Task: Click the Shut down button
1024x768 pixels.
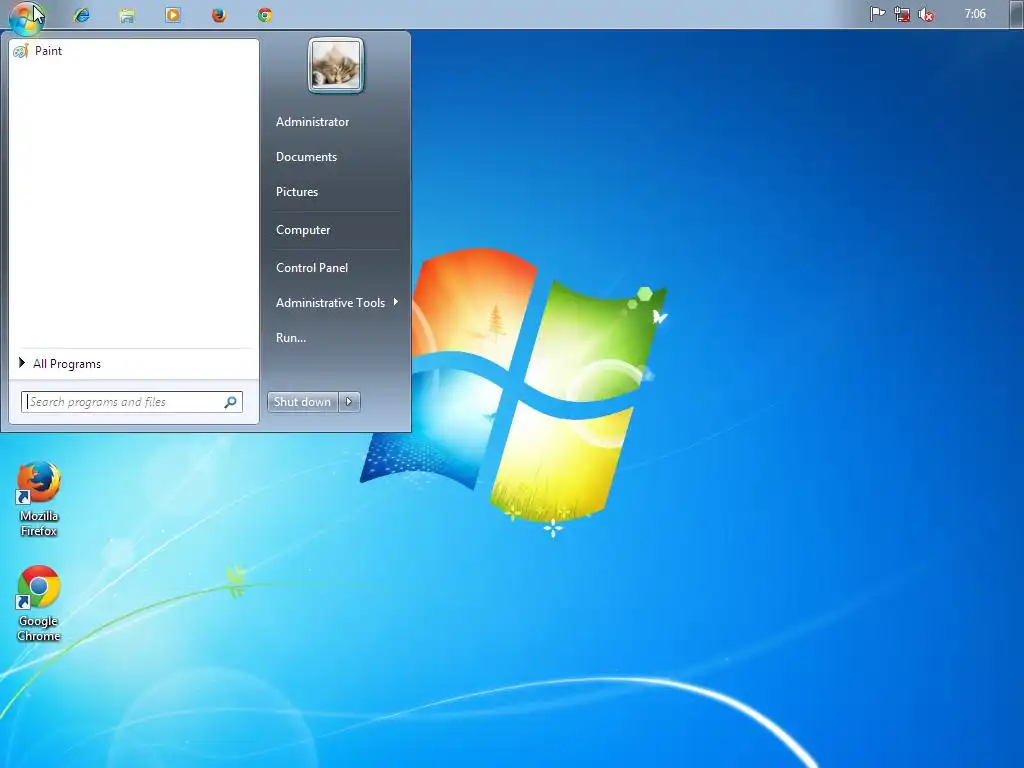Action: [302, 402]
